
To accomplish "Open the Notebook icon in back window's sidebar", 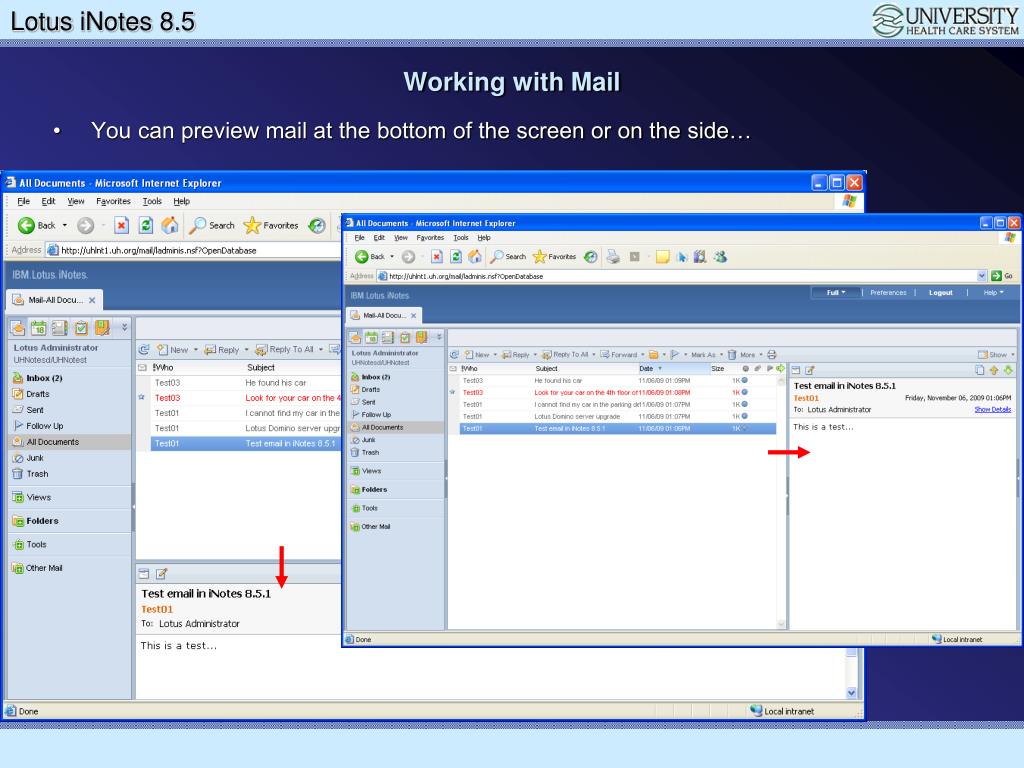I will pyautogui.click(x=102, y=328).
